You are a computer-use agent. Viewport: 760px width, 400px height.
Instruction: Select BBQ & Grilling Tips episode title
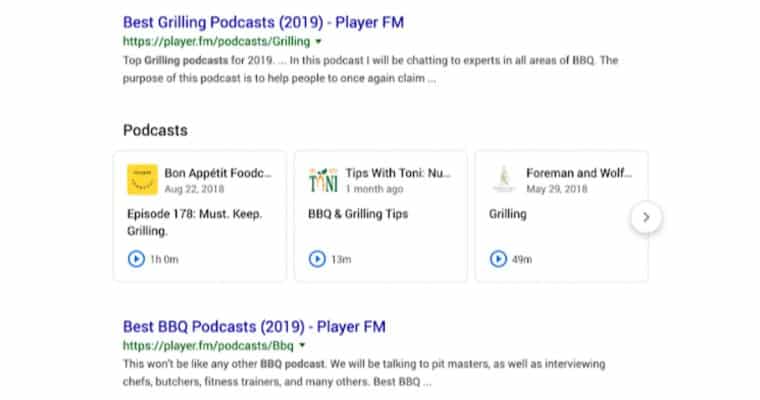[x=358, y=214]
